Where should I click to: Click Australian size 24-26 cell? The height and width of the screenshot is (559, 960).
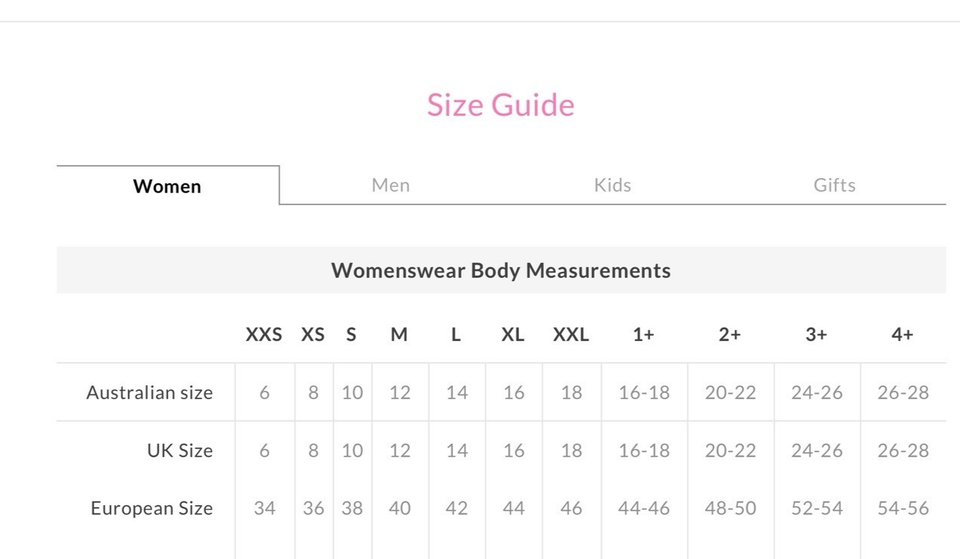(817, 393)
